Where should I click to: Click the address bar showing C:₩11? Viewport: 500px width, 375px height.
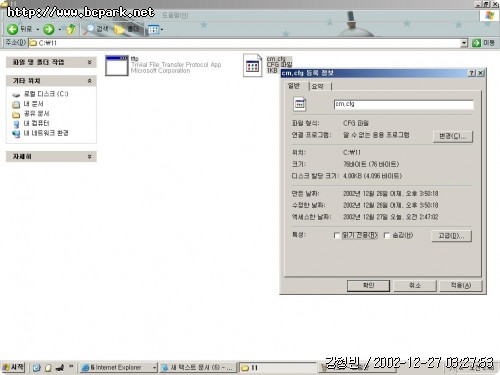pos(245,43)
